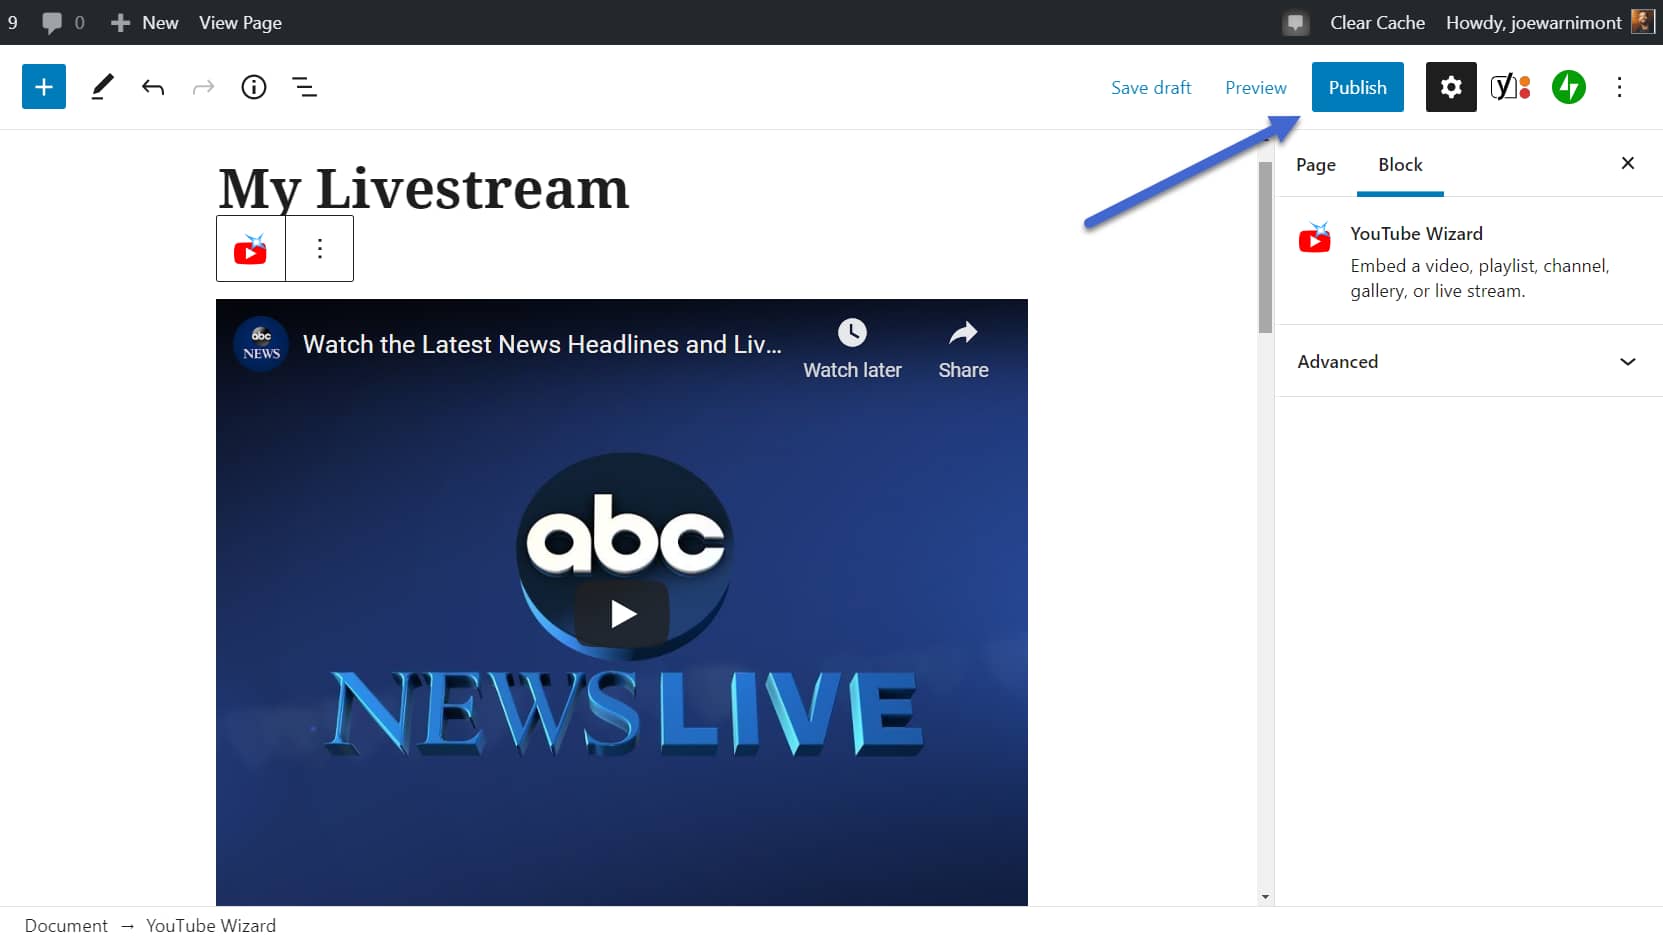Click the comments bubble in admin bar

pyautogui.click(x=52, y=22)
